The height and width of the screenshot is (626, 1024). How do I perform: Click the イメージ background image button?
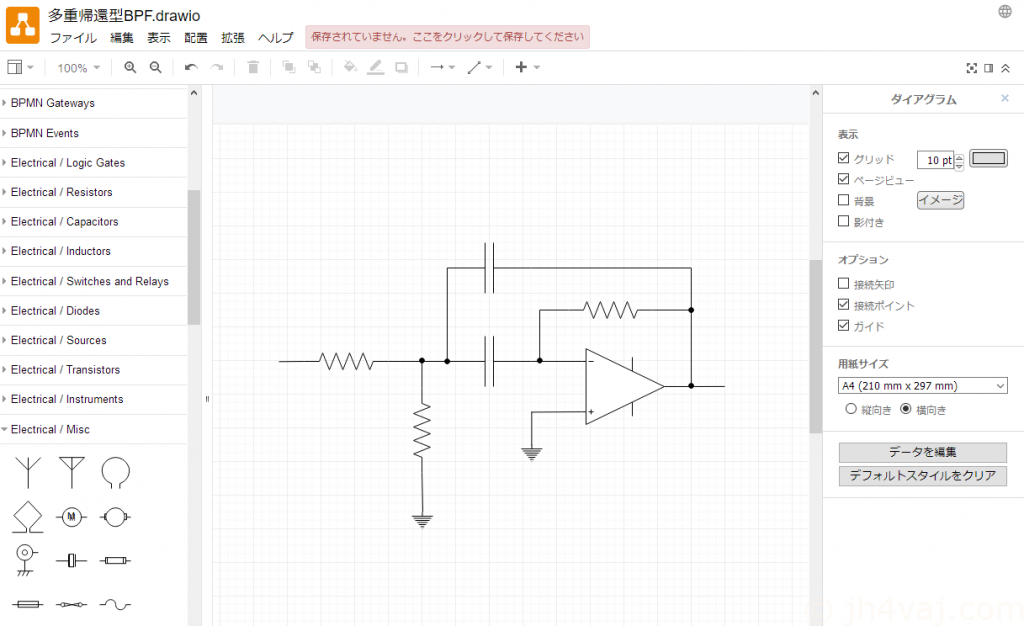click(940, 200)
